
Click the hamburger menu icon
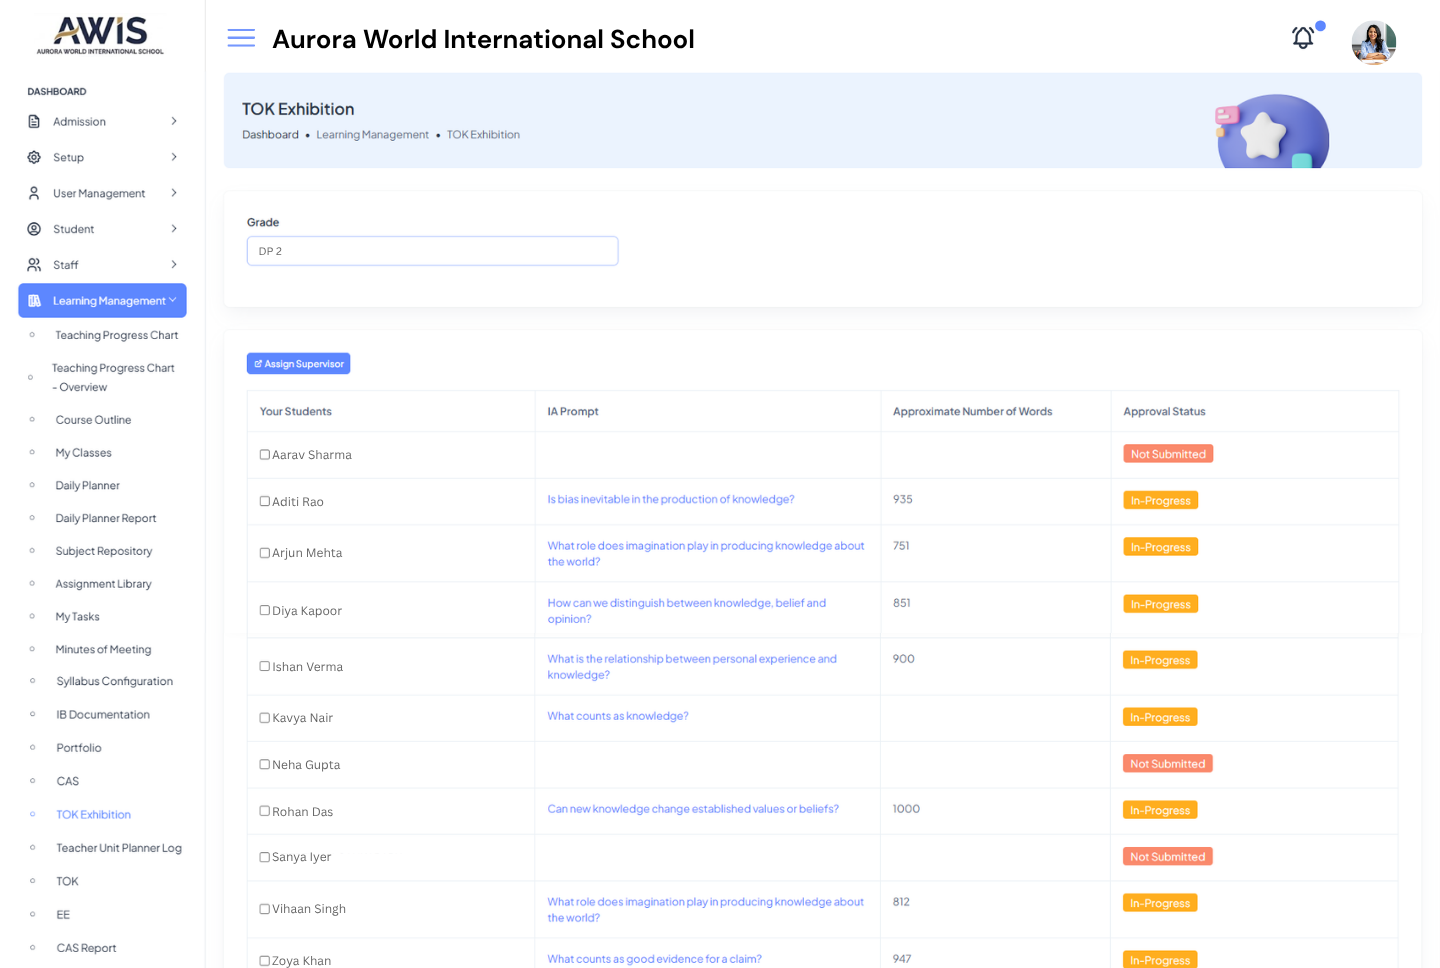pos(241,39)
